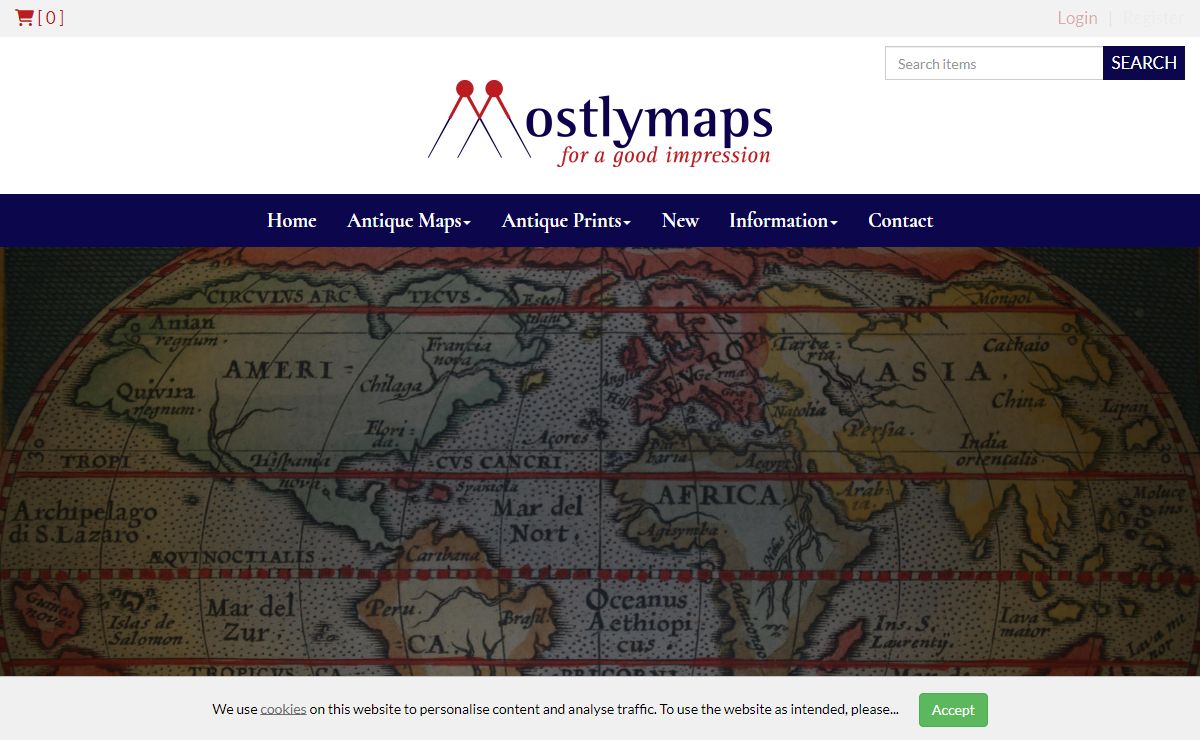
Task: Open the shopping cart icon
Action: 24,17
